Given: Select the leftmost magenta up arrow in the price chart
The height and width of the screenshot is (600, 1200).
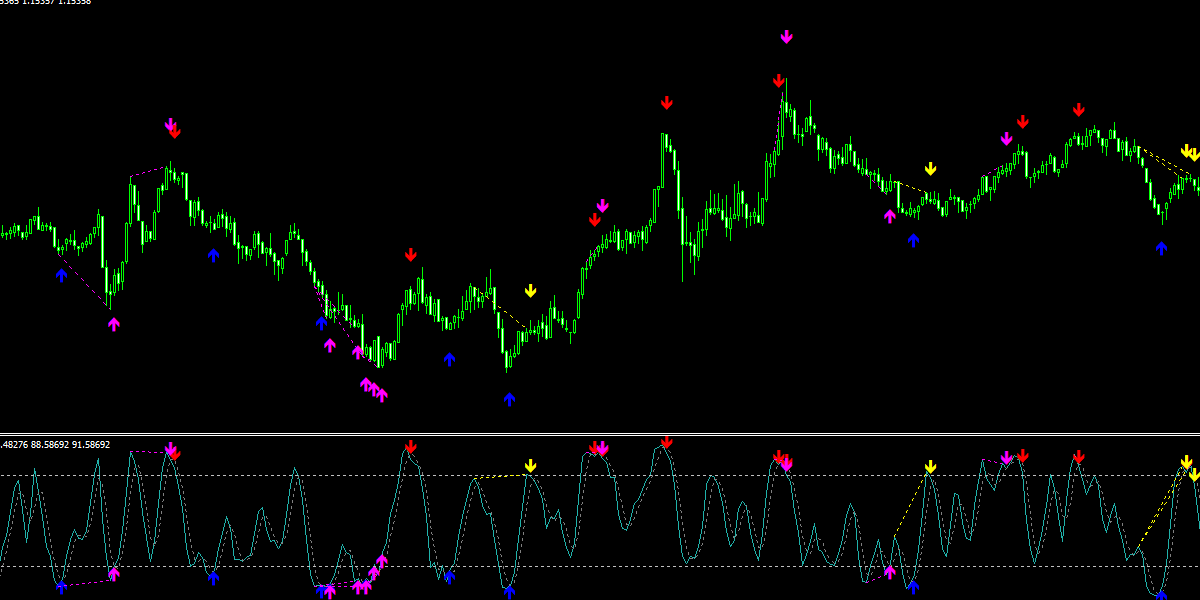Looking at the screenshot, I should coord(113,324).
